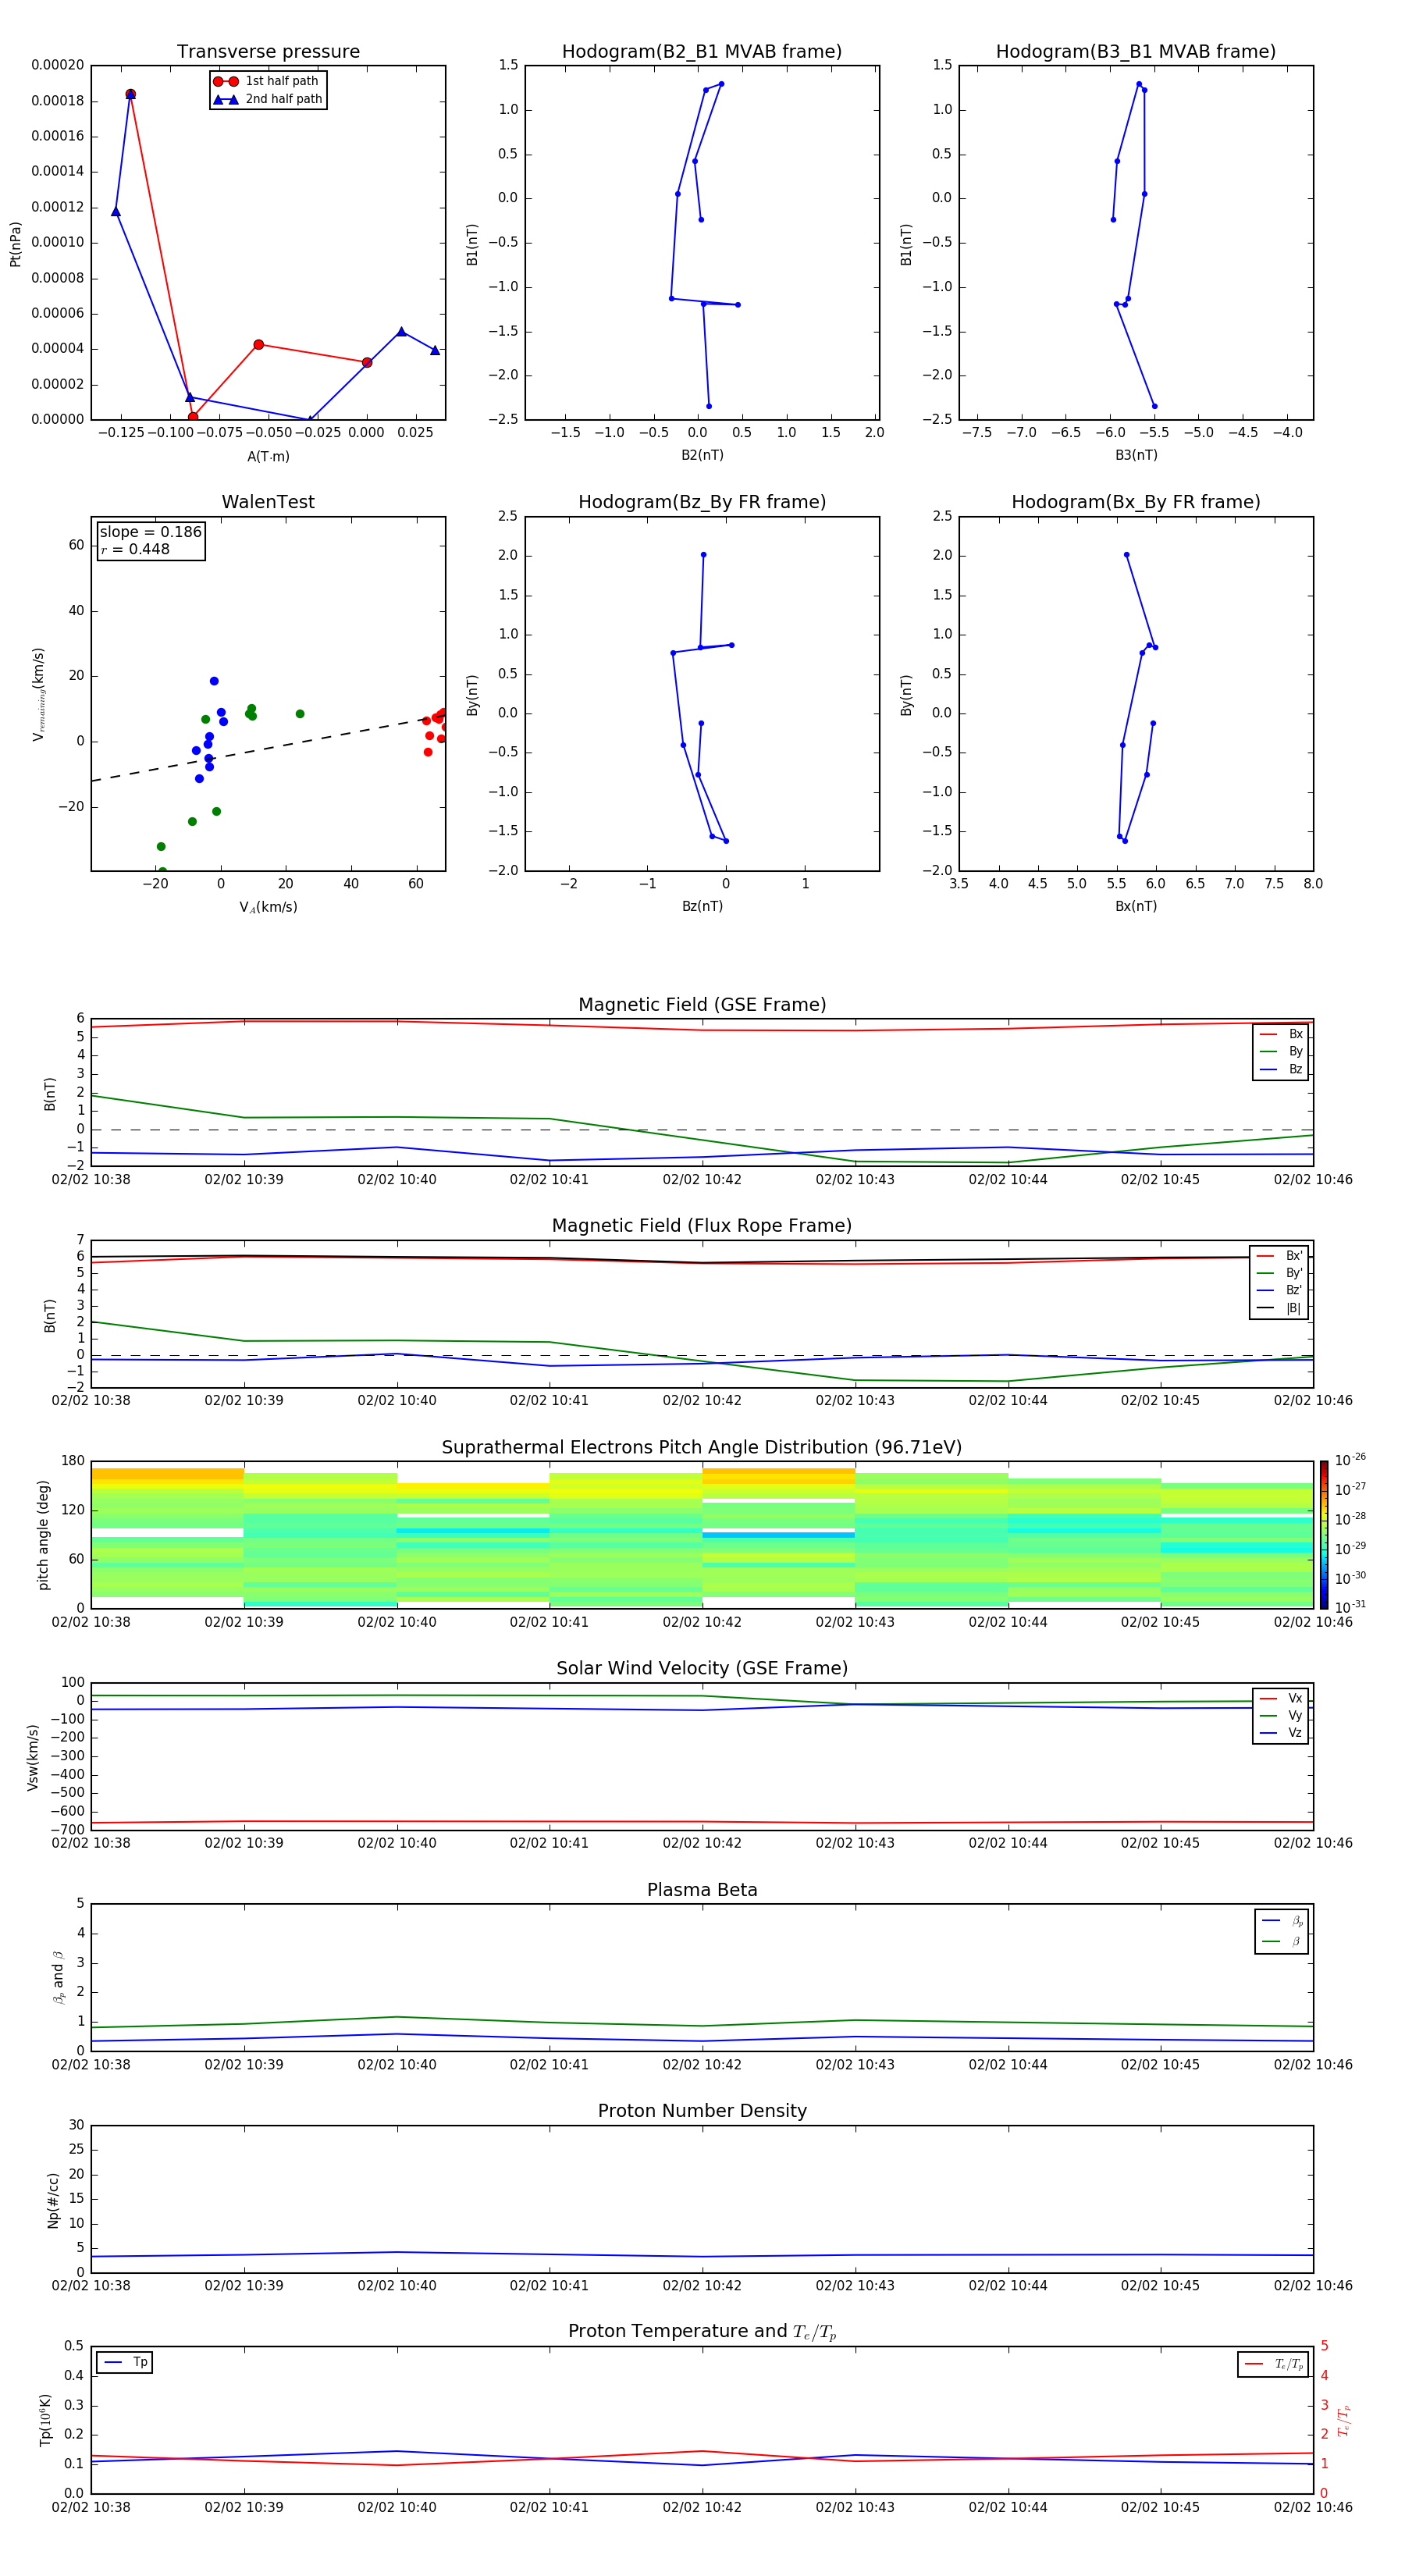Select the "Bz(nT)" x-axis label

point(702,906)
